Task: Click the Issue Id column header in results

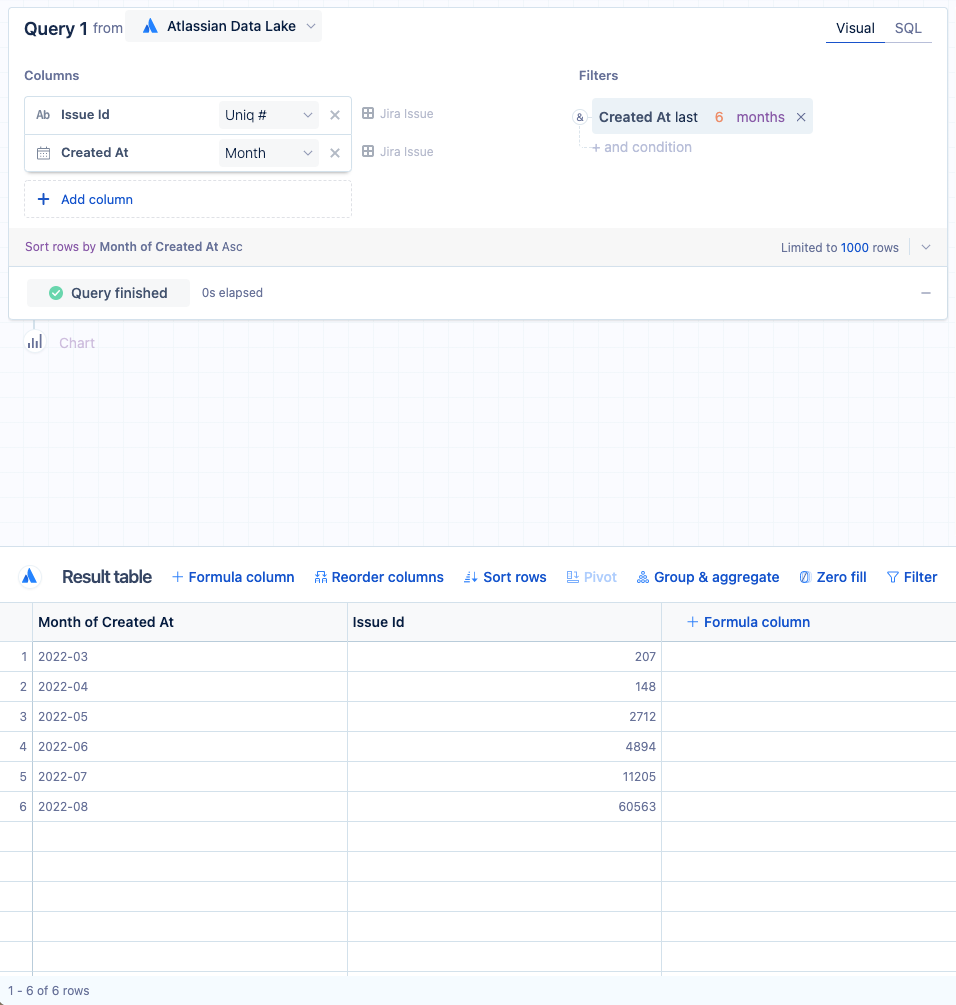Action: 504,622
